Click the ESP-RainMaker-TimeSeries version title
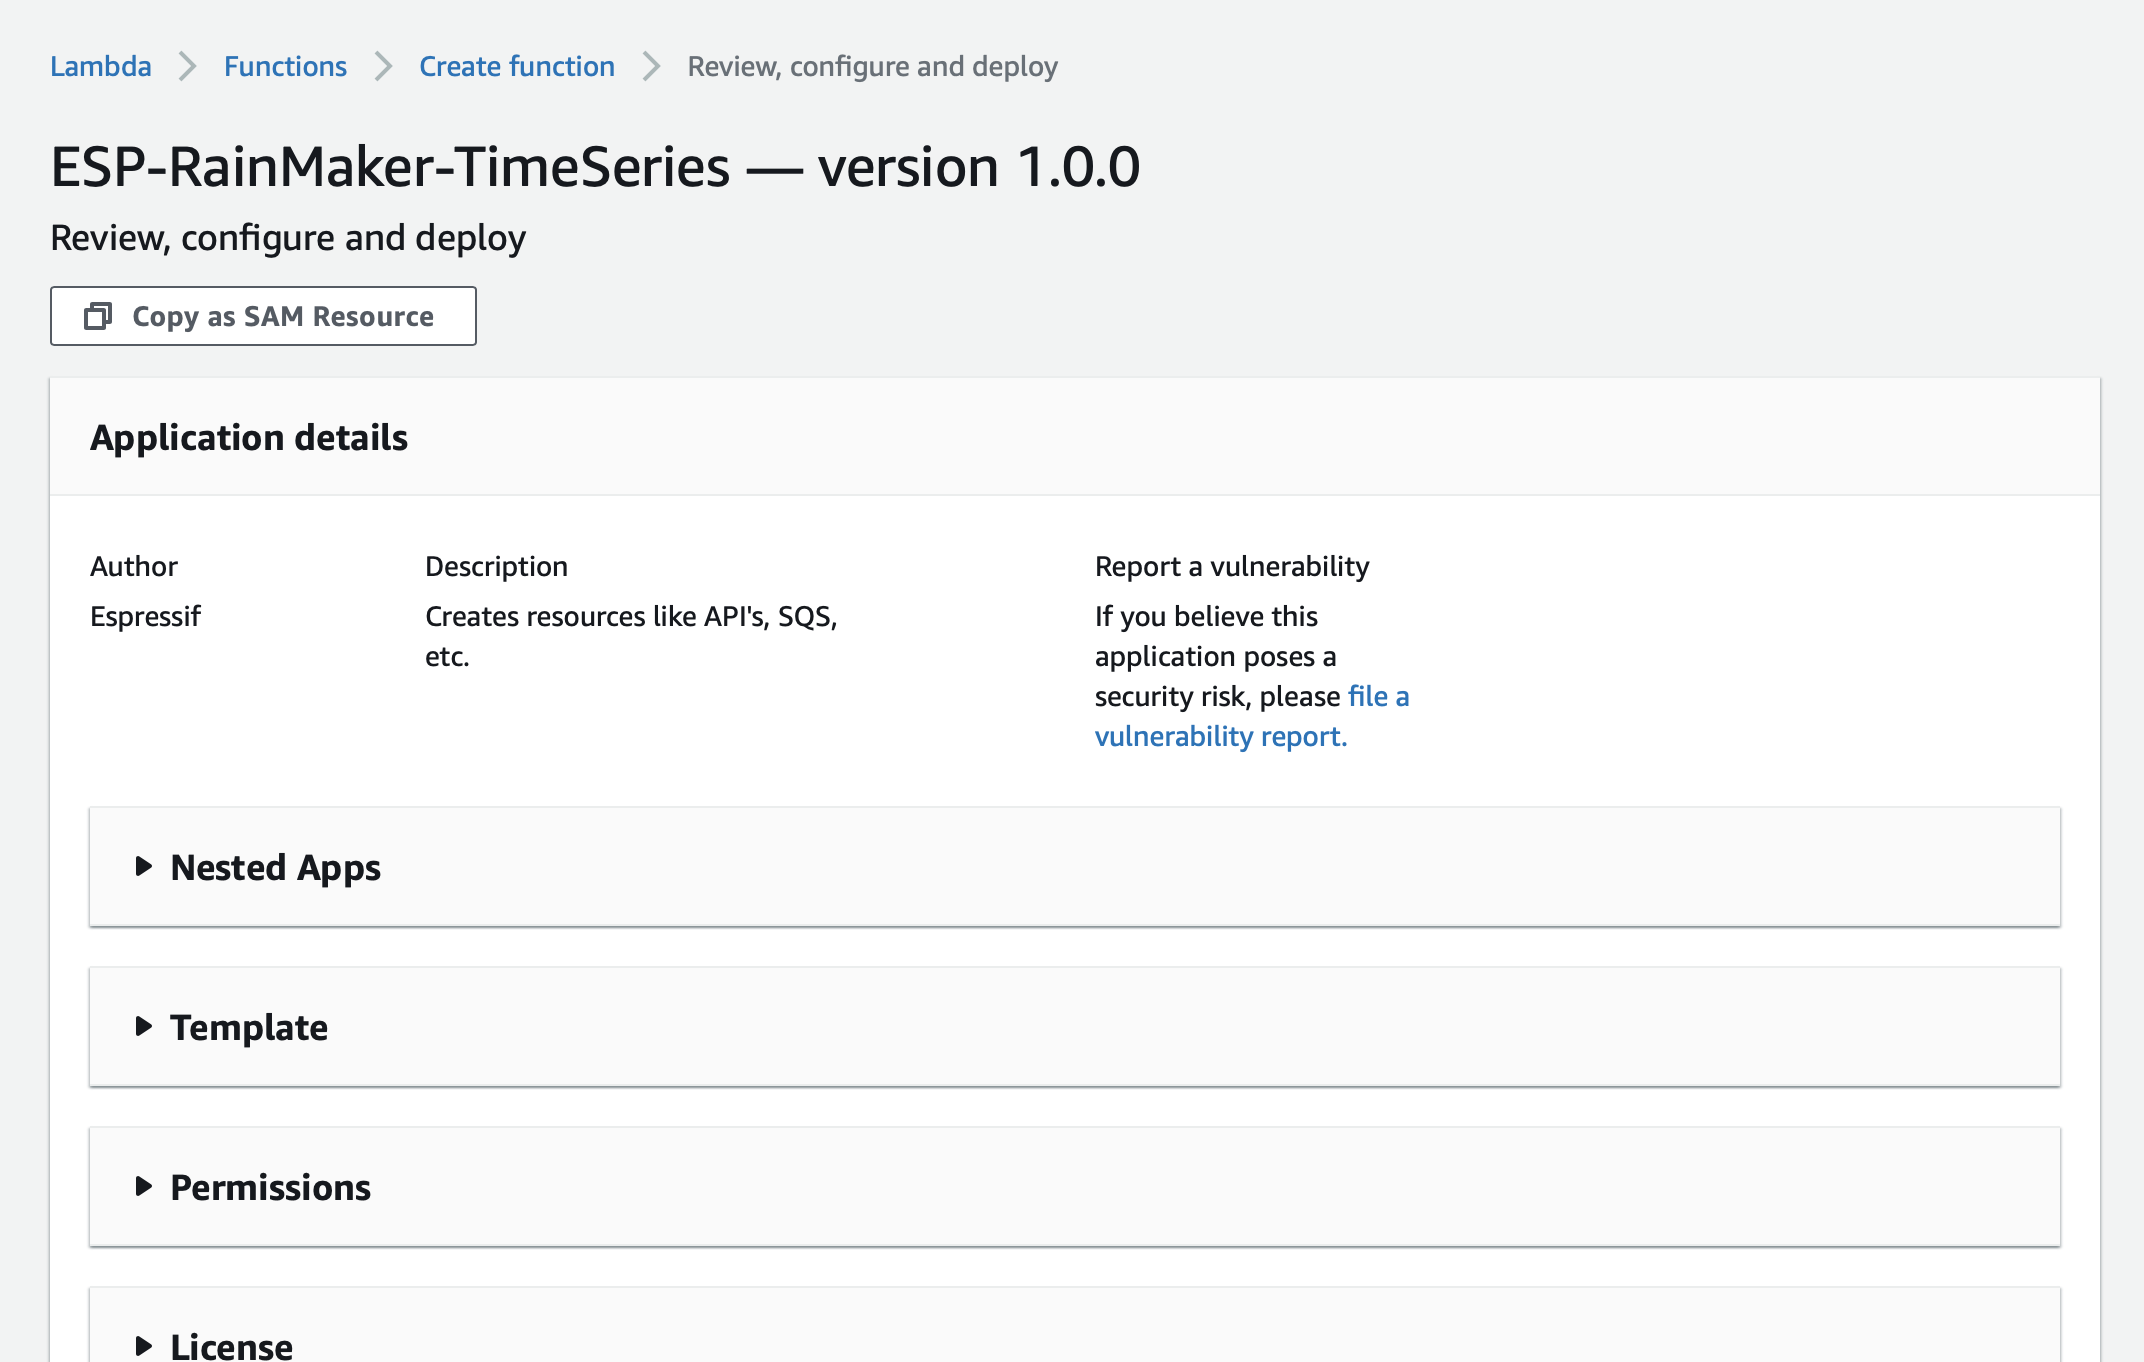This screenshot has width=2144, height=1362. (x=595, y=166)
